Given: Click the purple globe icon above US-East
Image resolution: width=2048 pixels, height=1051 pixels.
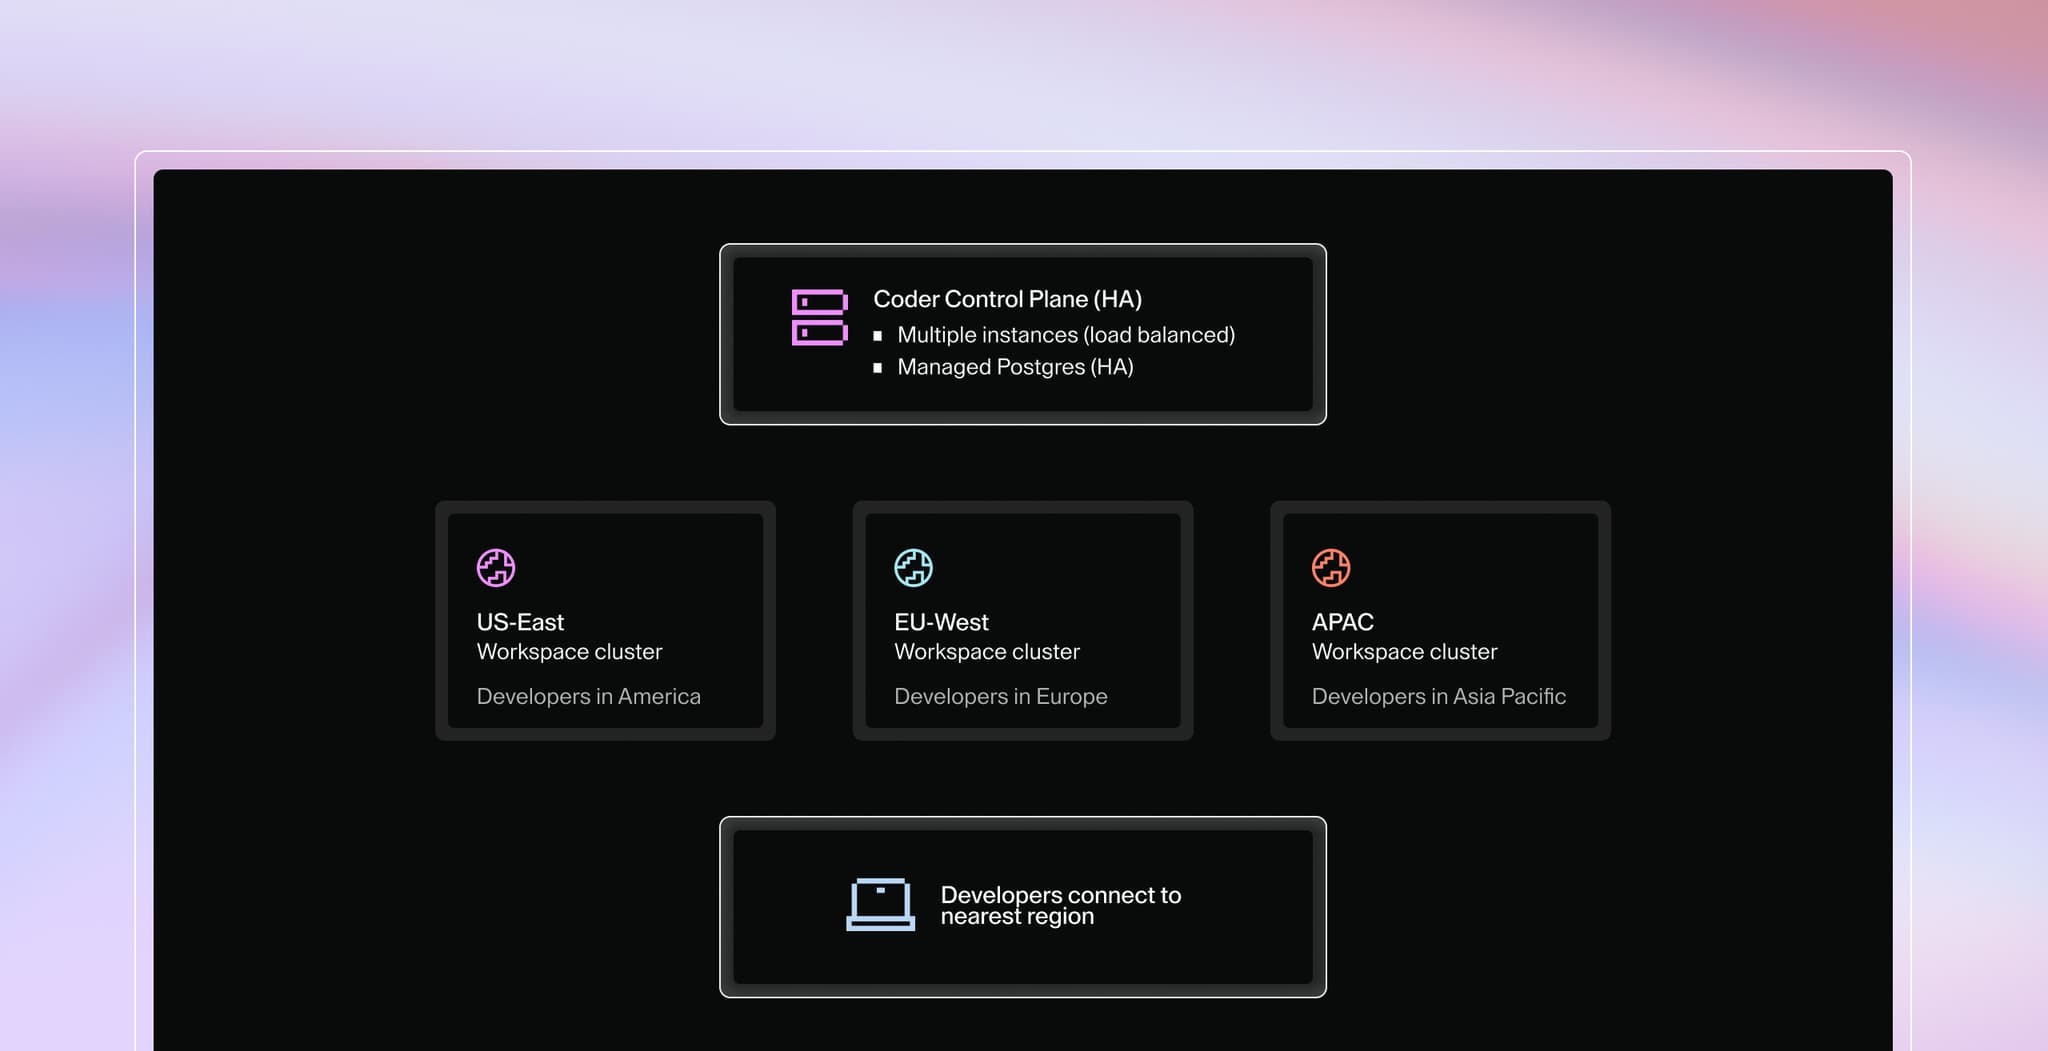Looking at the screenshot, I should tap(496, 568).
